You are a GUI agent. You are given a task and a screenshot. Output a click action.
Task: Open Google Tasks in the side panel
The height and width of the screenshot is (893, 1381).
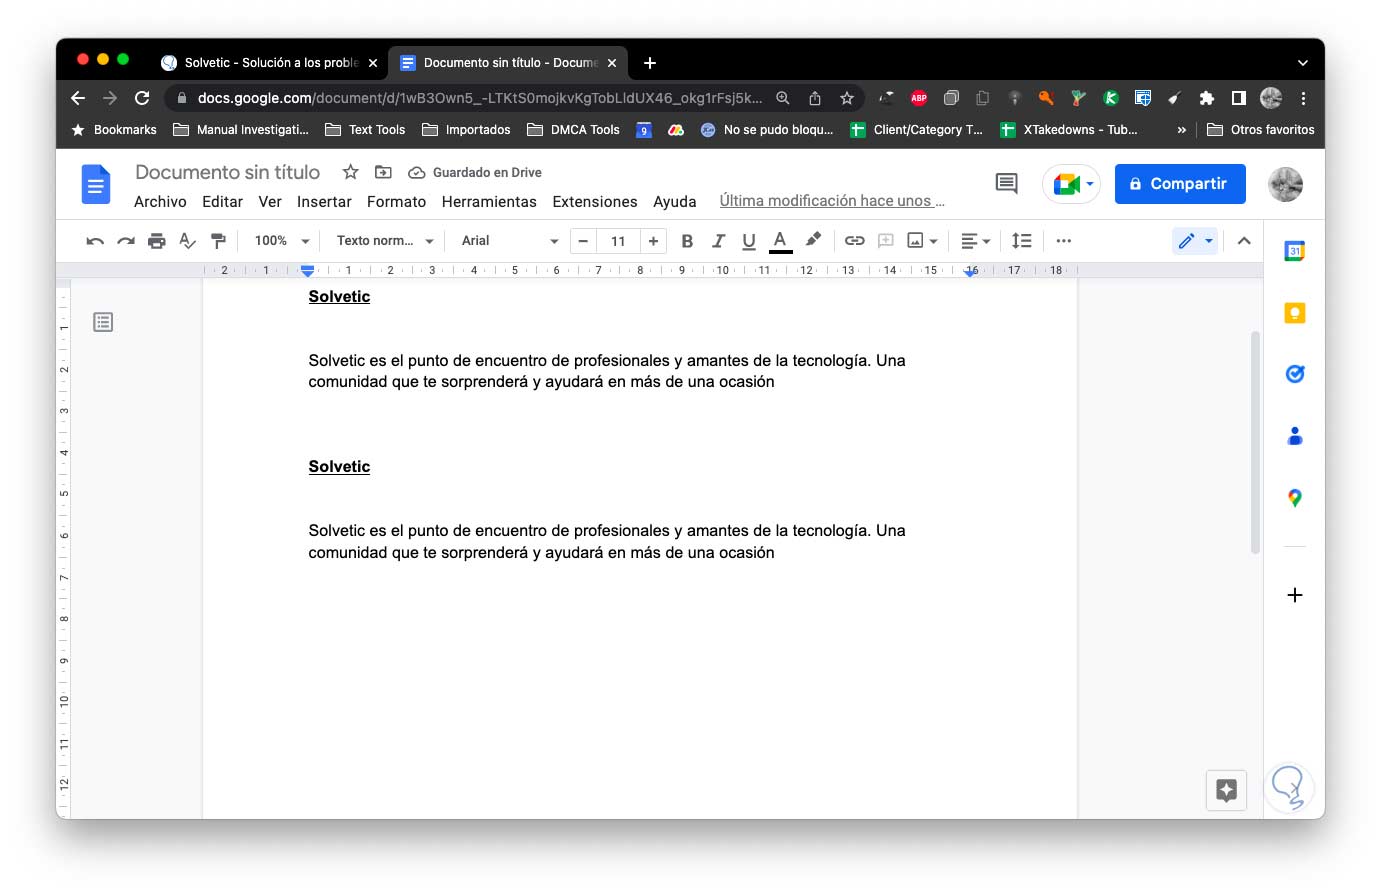[1295, 374]
